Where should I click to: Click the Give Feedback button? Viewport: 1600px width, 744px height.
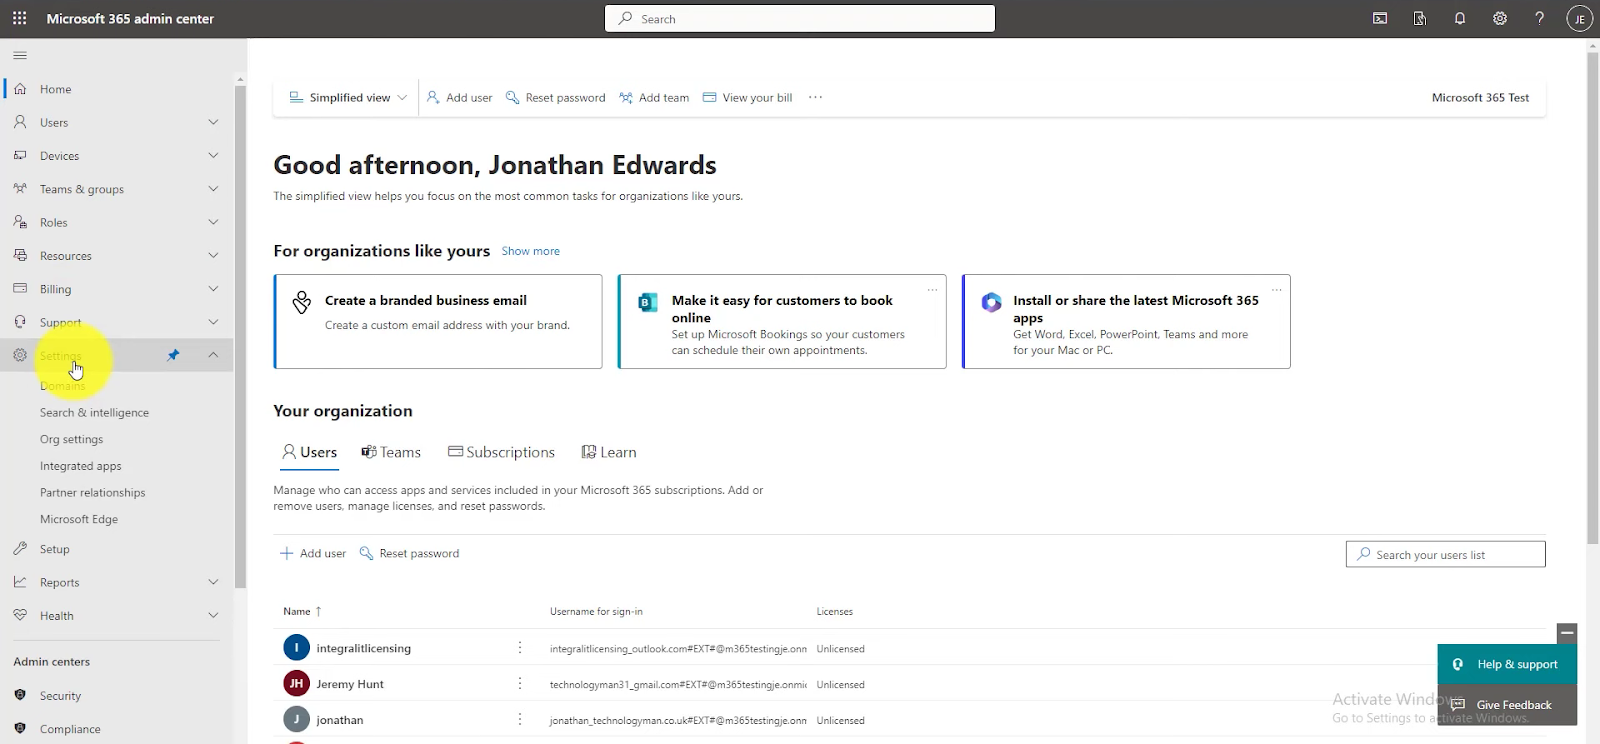pyautogui.click(x=1507, y=704)
